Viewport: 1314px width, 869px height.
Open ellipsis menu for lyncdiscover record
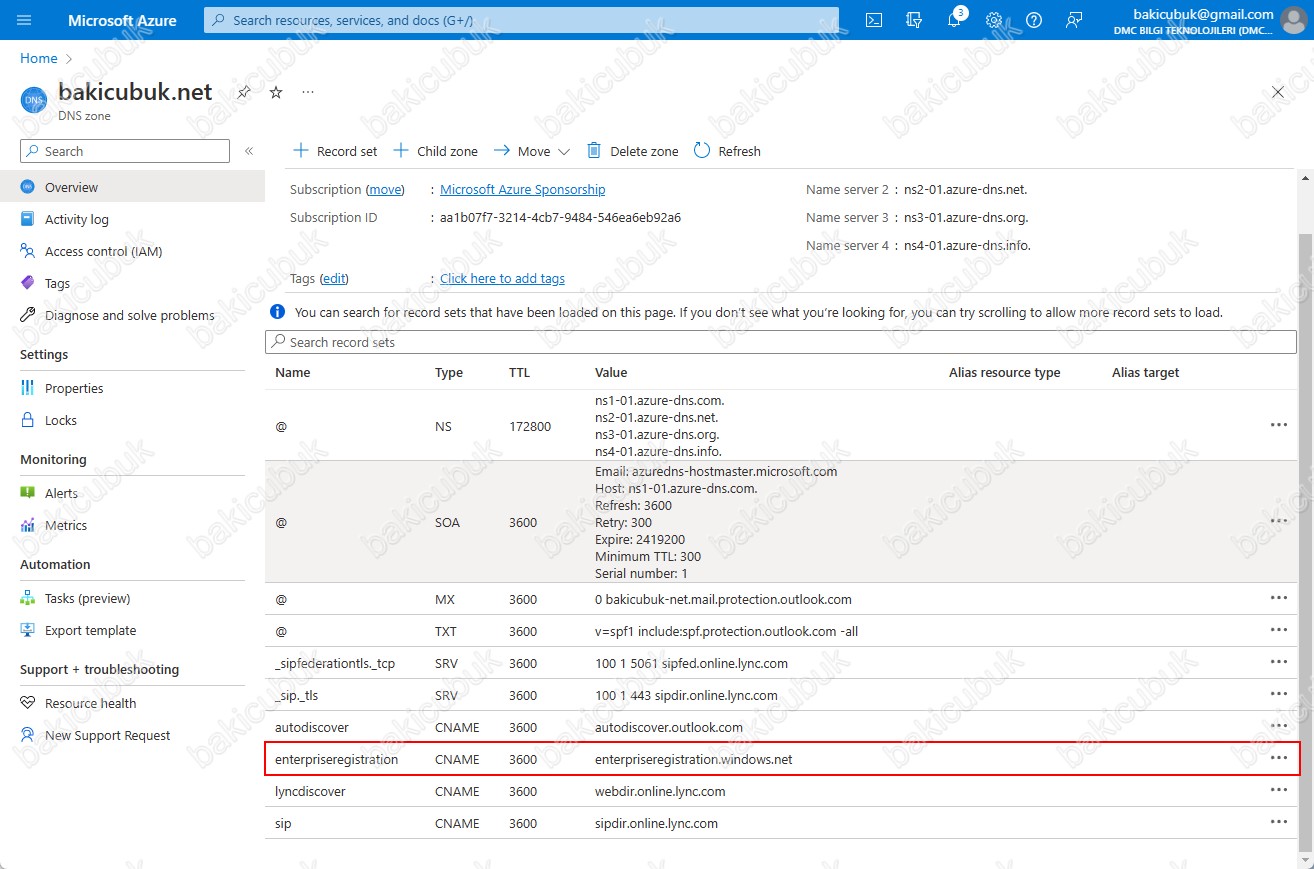pyautogui.click(x=1278, y=790)
